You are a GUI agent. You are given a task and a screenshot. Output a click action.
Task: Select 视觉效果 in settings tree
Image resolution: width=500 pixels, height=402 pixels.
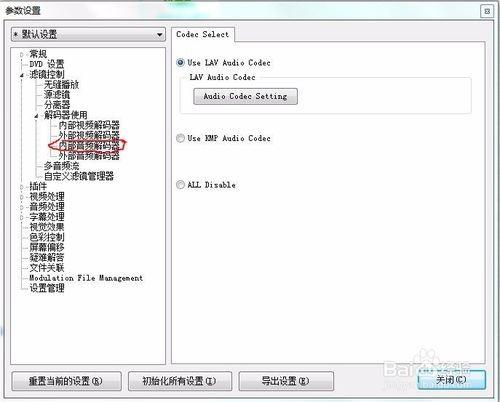pos(47,227)
